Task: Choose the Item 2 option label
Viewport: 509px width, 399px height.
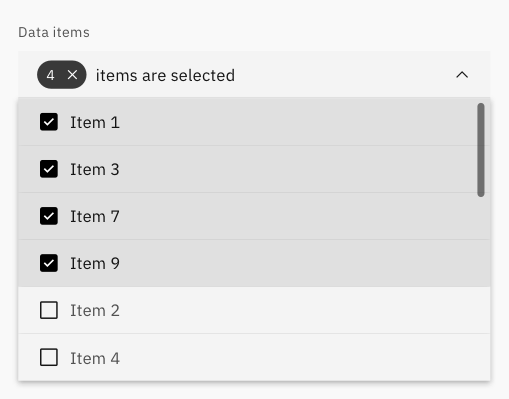Action: (x=95, y=311)
